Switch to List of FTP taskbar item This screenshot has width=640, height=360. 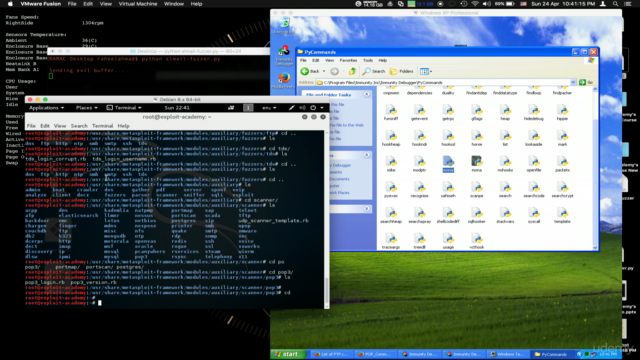coord(331,354)
